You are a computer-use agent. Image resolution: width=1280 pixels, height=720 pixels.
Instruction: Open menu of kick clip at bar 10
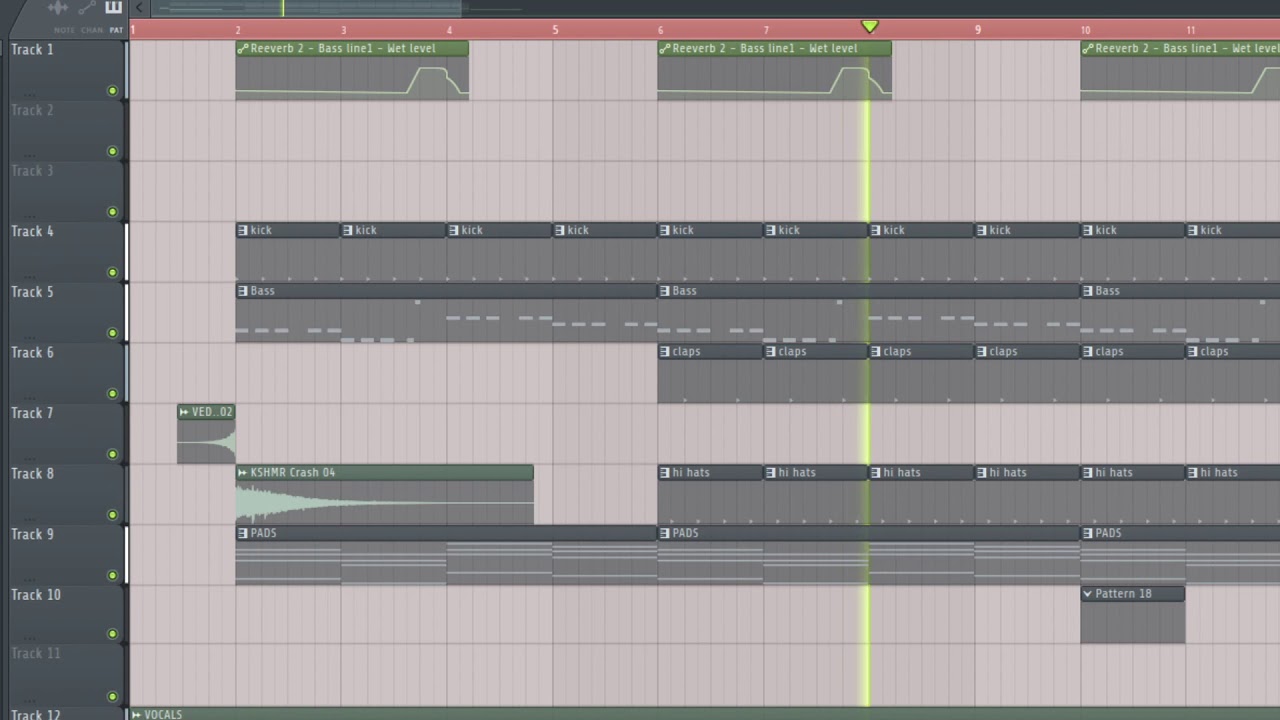(x=1088, y=230)
